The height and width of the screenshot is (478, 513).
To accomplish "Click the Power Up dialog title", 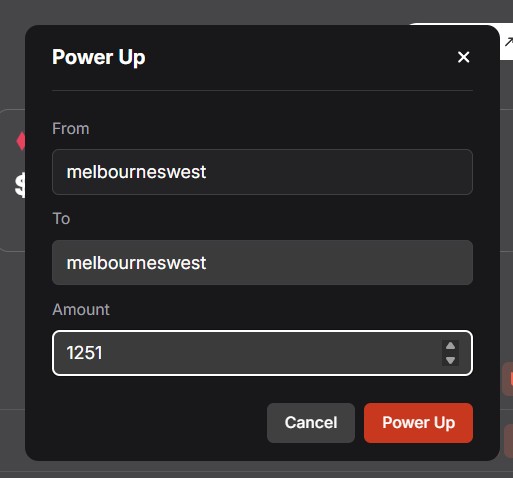I will 99,57.
